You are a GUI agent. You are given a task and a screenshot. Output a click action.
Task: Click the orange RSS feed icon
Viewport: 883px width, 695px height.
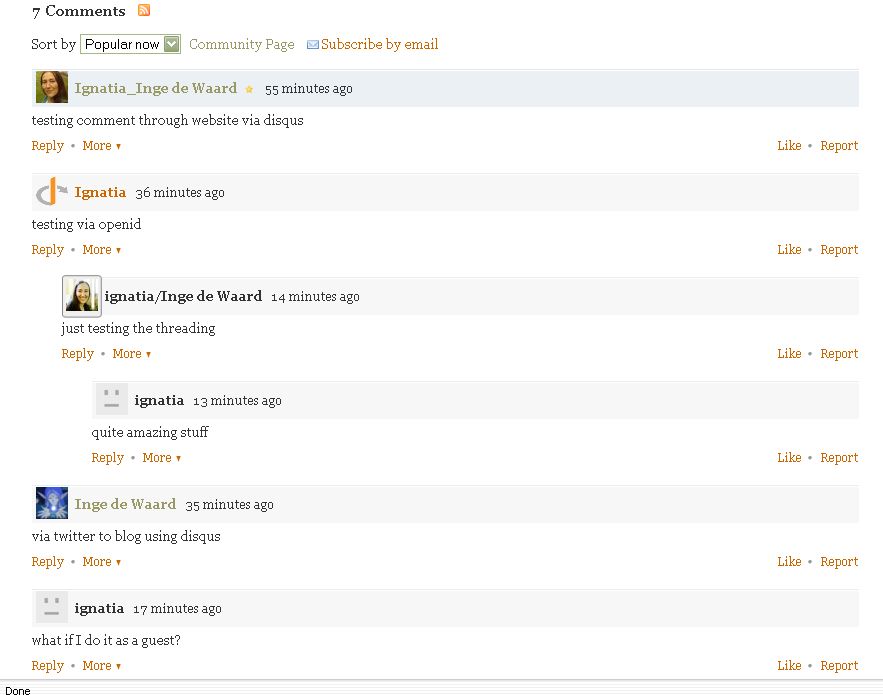[x=144, y=11]
